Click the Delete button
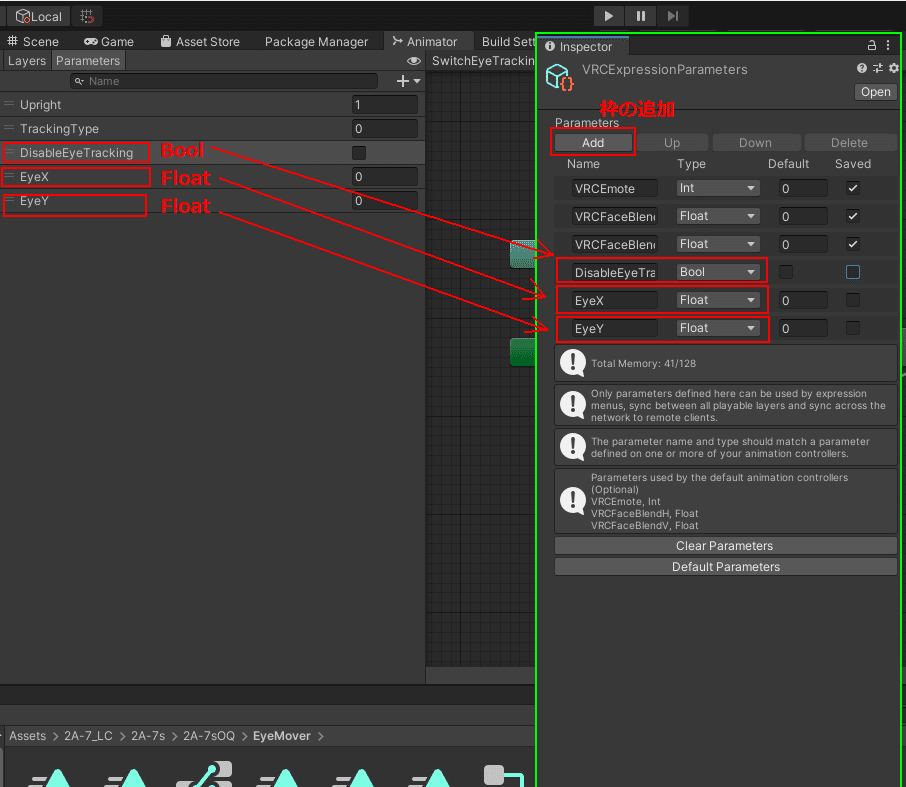 (x=849, y=143)
